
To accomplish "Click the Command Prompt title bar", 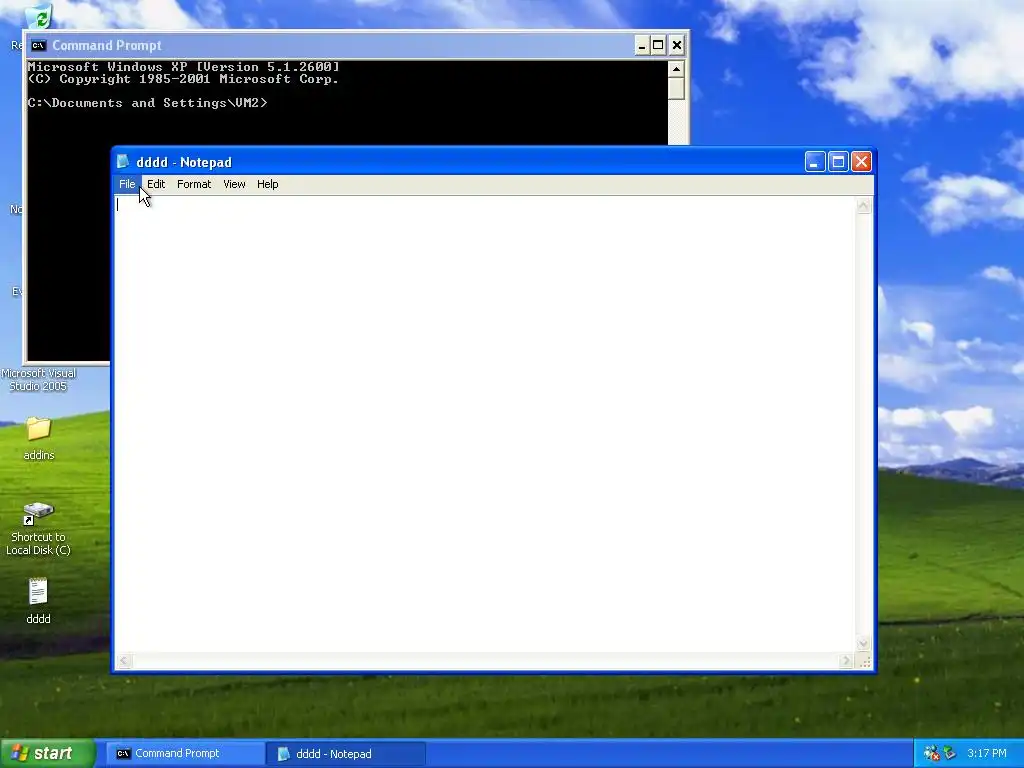I will pos(356,45).
